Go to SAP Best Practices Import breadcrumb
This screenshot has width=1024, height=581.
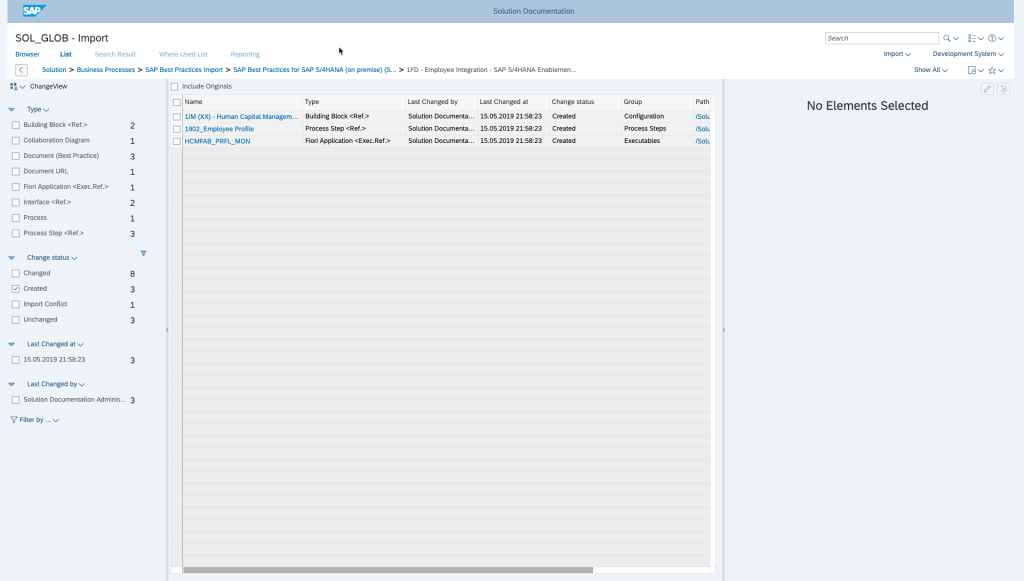click(184, 70)
